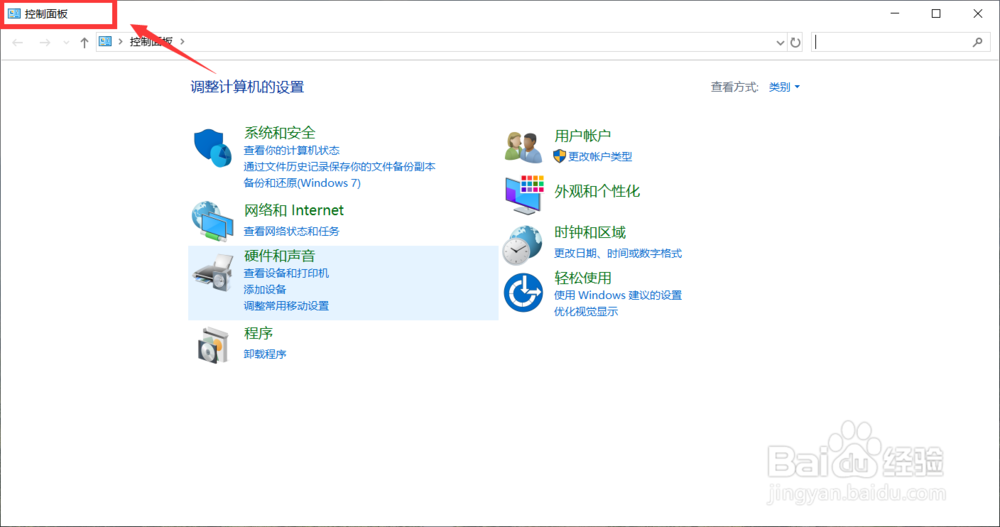The width and height of the screenshot is (1000, 527).
Task: Click 优化视觉显示 link
Action: 586,312
